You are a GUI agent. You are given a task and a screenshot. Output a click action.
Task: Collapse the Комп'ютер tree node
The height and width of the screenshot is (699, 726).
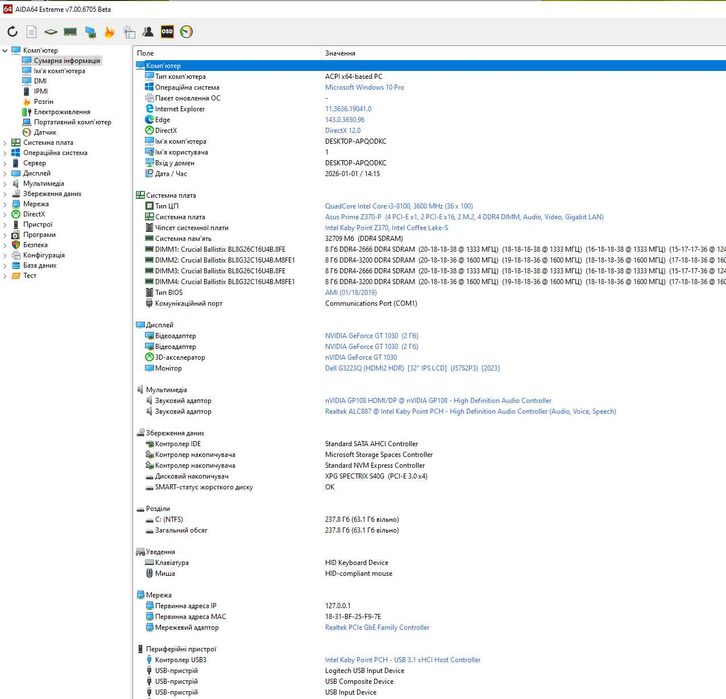(x=5, y=50)
